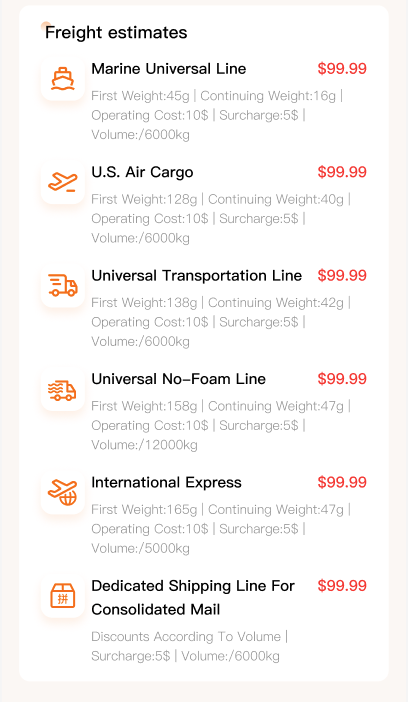
Task: Click the $99.99 price of U.S. Air Cargo
Action: [x=342, y=172]
